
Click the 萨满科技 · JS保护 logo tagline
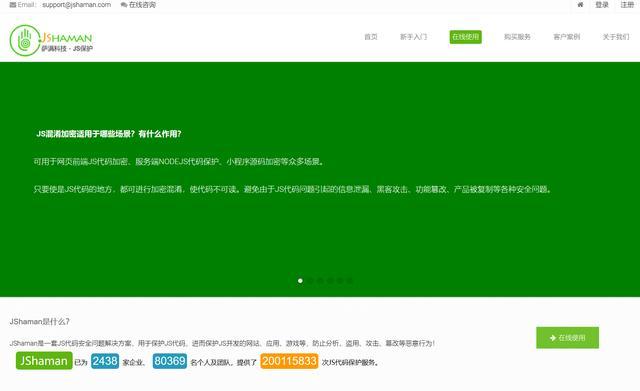[67, 49]
